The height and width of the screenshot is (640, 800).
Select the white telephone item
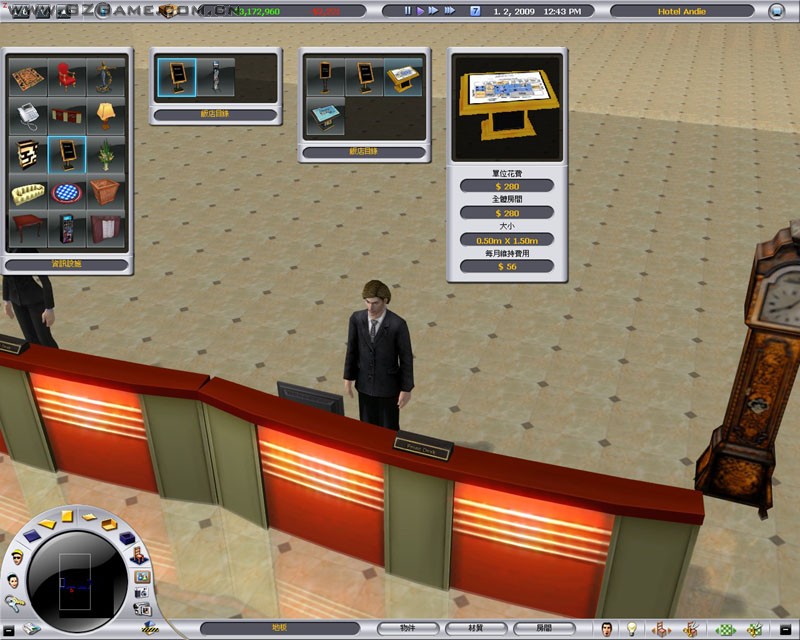coord(29,116)
